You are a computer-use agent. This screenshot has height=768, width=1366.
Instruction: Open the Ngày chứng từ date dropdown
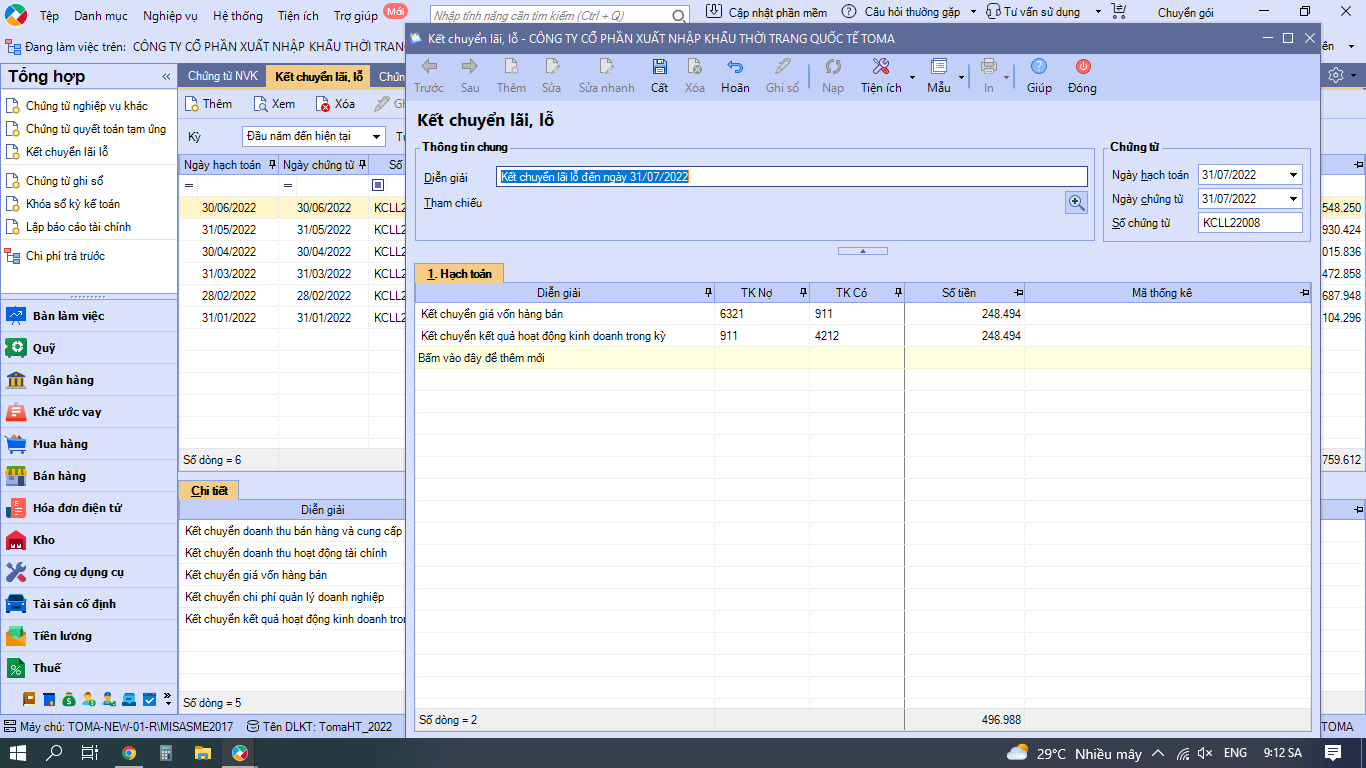(x=1294, y=199)
